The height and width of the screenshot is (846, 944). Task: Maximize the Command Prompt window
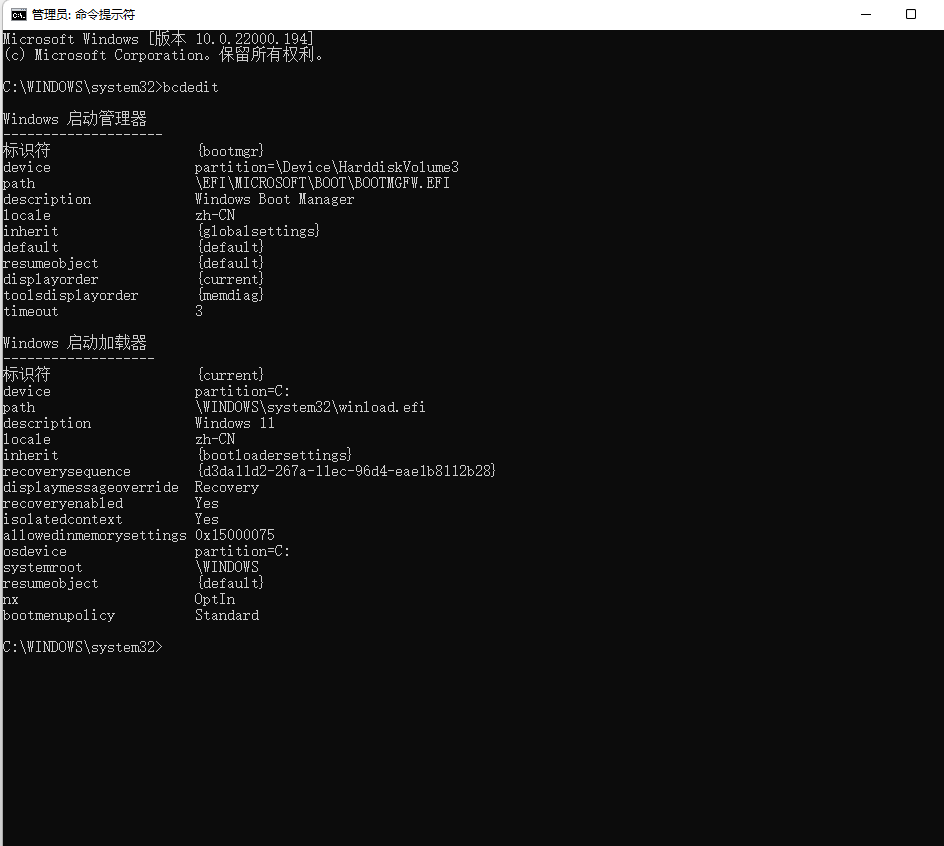coord(911,14)
